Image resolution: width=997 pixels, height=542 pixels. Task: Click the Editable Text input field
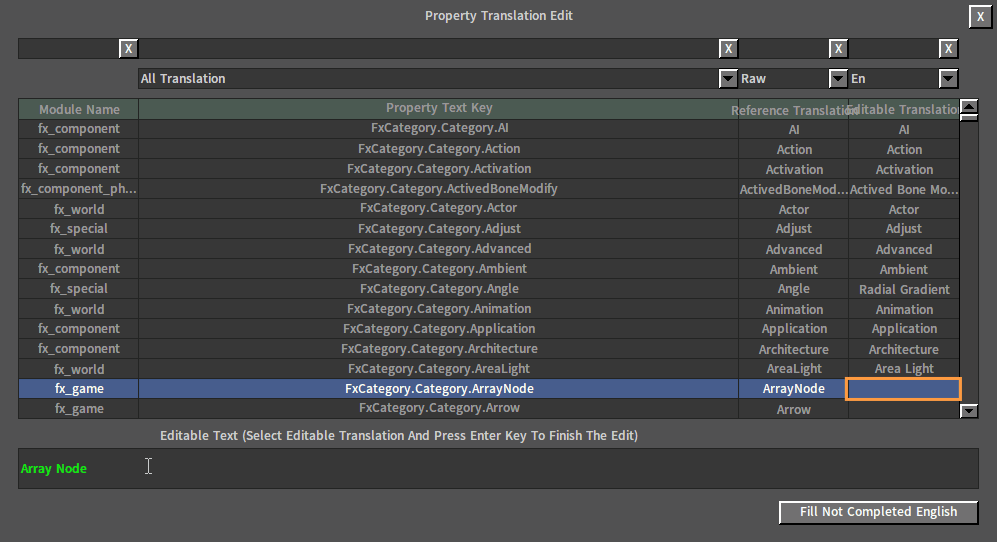click(x=497, y=468)
